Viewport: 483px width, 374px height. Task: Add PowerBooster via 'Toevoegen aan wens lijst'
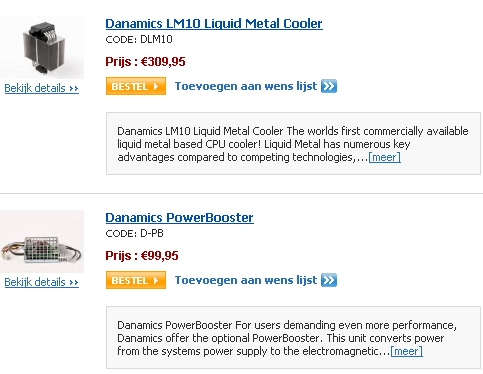tap(246, 280)
